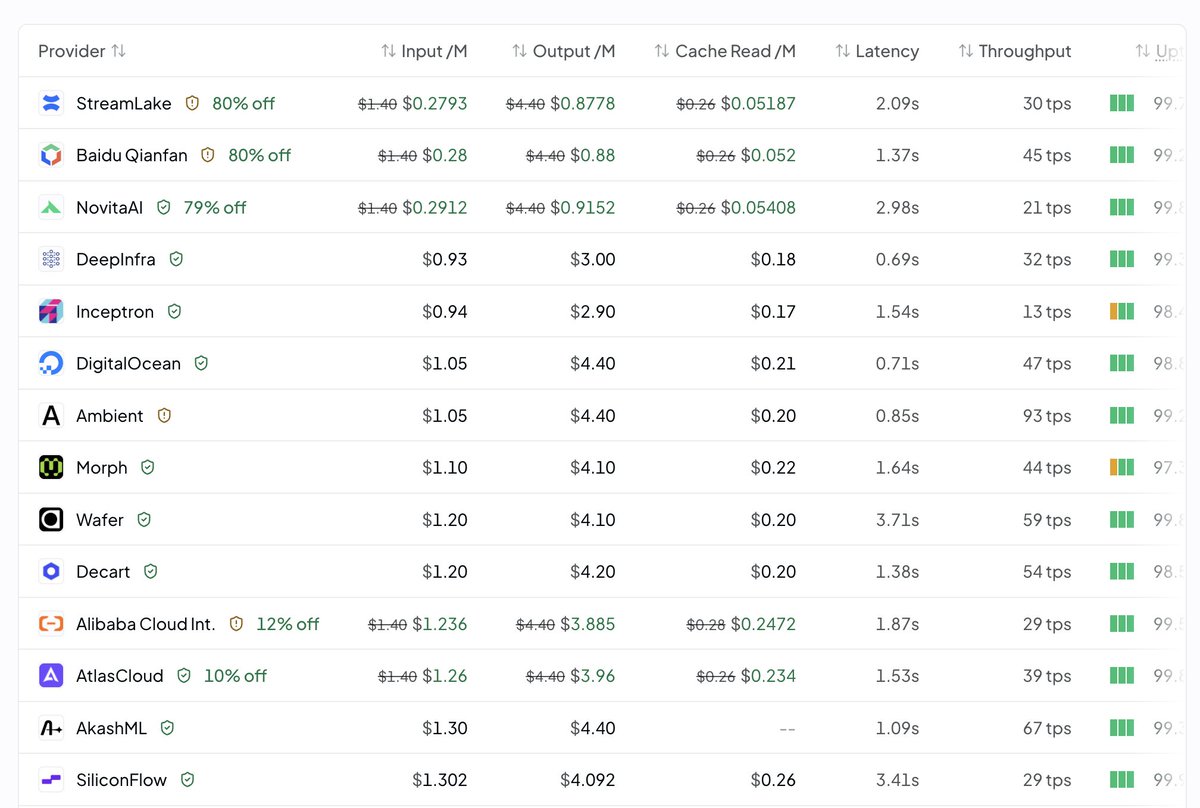Click the Morph uptime bars with orange segment
The image size is (1200, 808).
tap(1122, 467)
